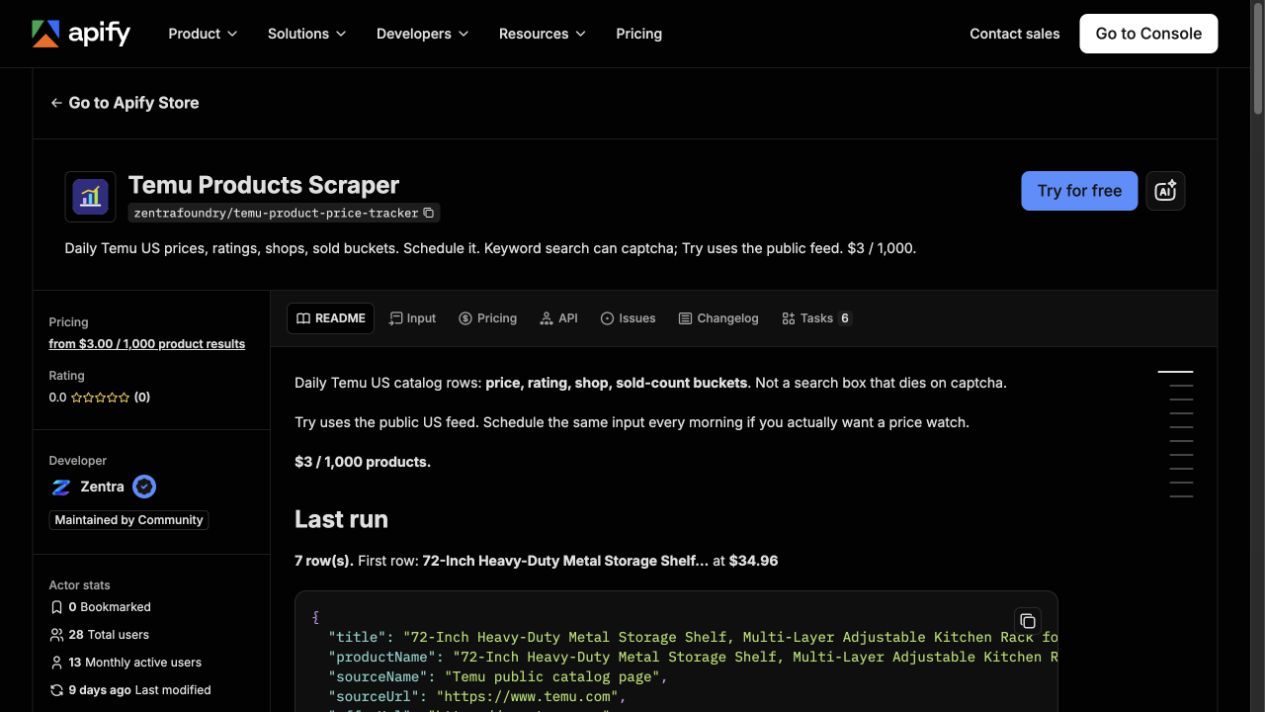Screen dimensions: 1265x712
Task: Switch to the Tasks tab
Action: [816, 318]
